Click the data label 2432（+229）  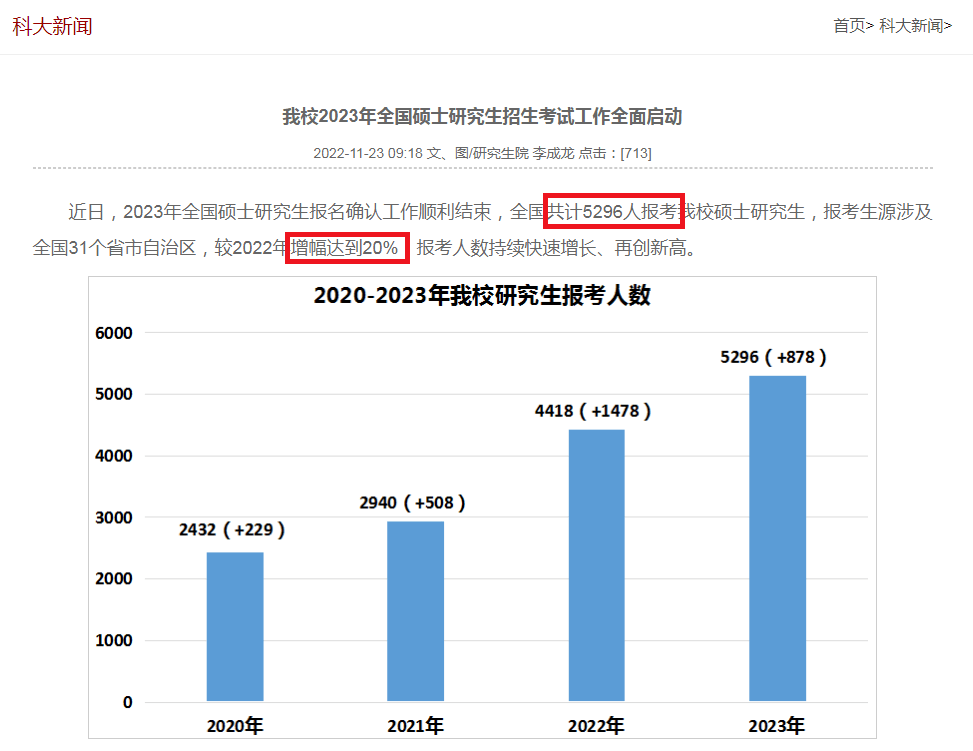point(234,533)
